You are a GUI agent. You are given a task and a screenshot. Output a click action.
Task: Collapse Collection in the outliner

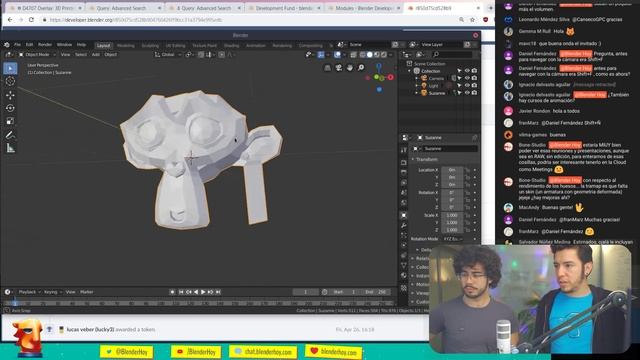click(x=409, y=71)
